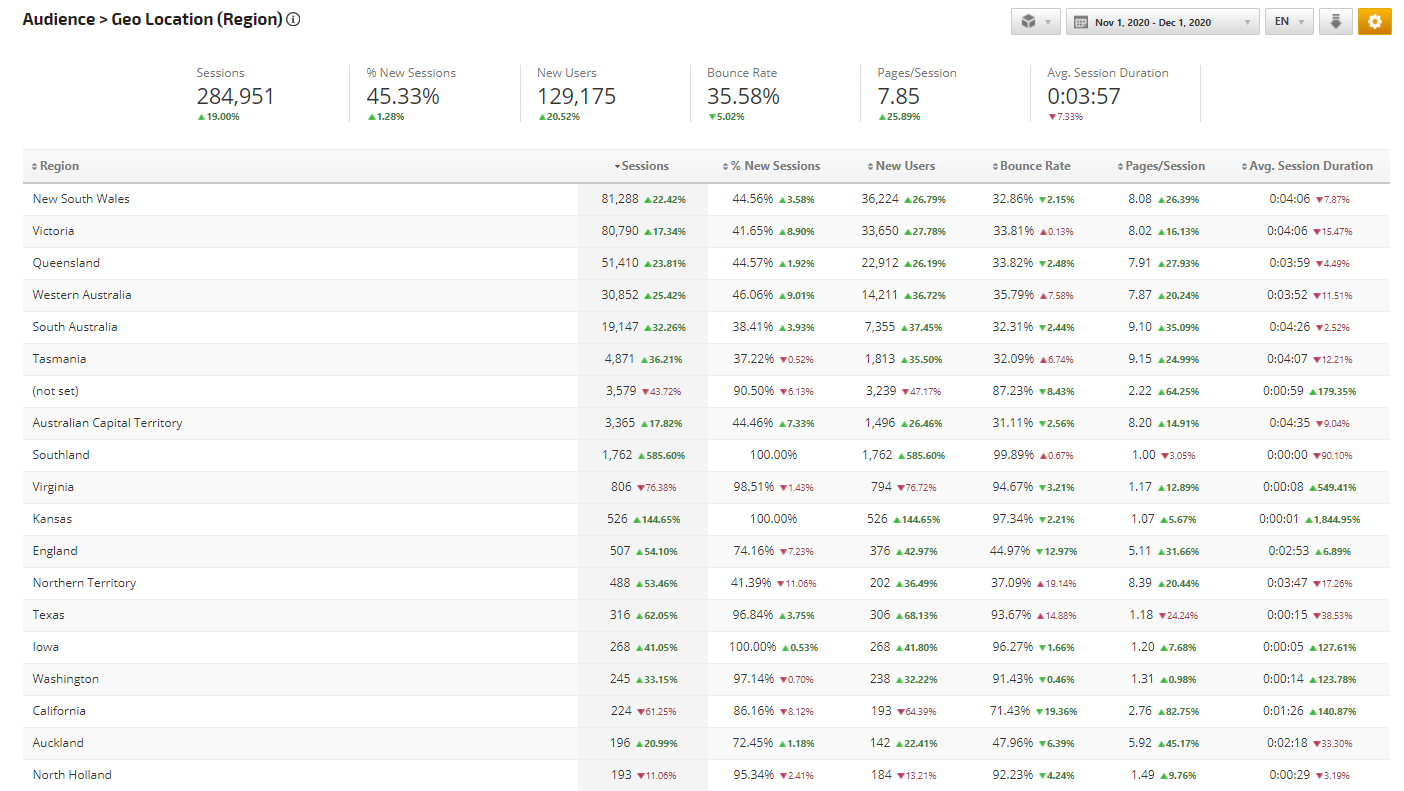The height and width of the screenshot is (791, 1404).
Task: Click the Victoria region name
Action: click(53, 231)
